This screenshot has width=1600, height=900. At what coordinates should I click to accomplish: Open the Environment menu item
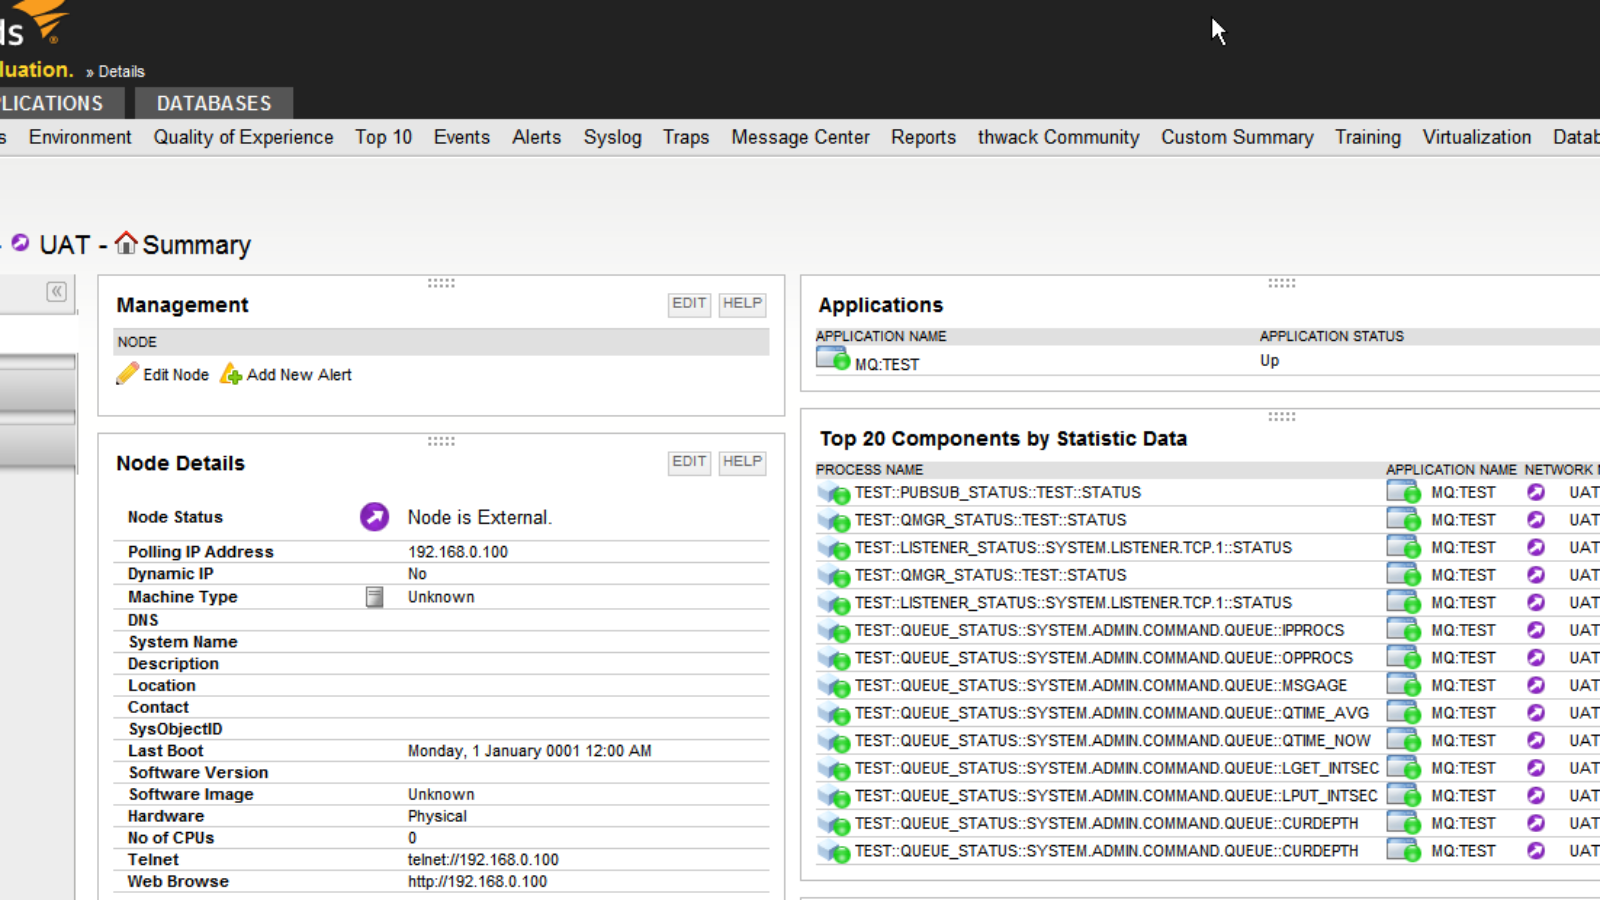80,137
